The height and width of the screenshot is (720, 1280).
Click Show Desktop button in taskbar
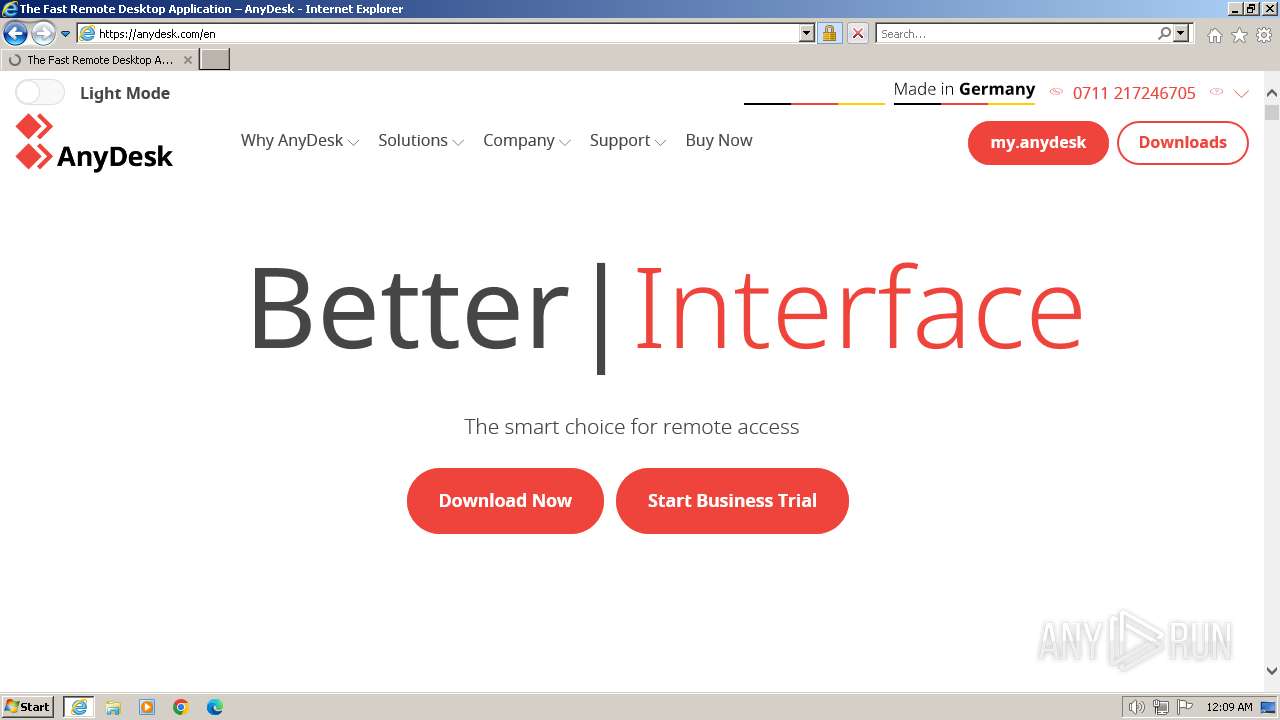1269,707
